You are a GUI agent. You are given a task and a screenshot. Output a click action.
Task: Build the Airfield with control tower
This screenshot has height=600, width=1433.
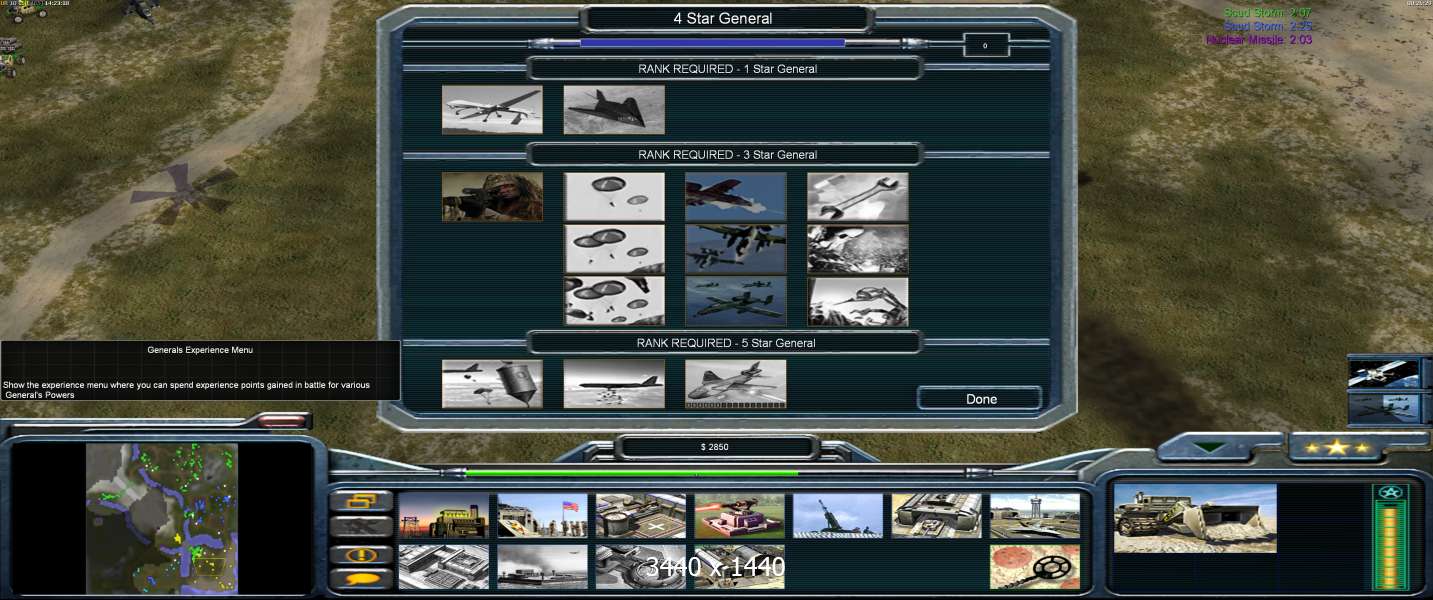(x=1035, y=516)
